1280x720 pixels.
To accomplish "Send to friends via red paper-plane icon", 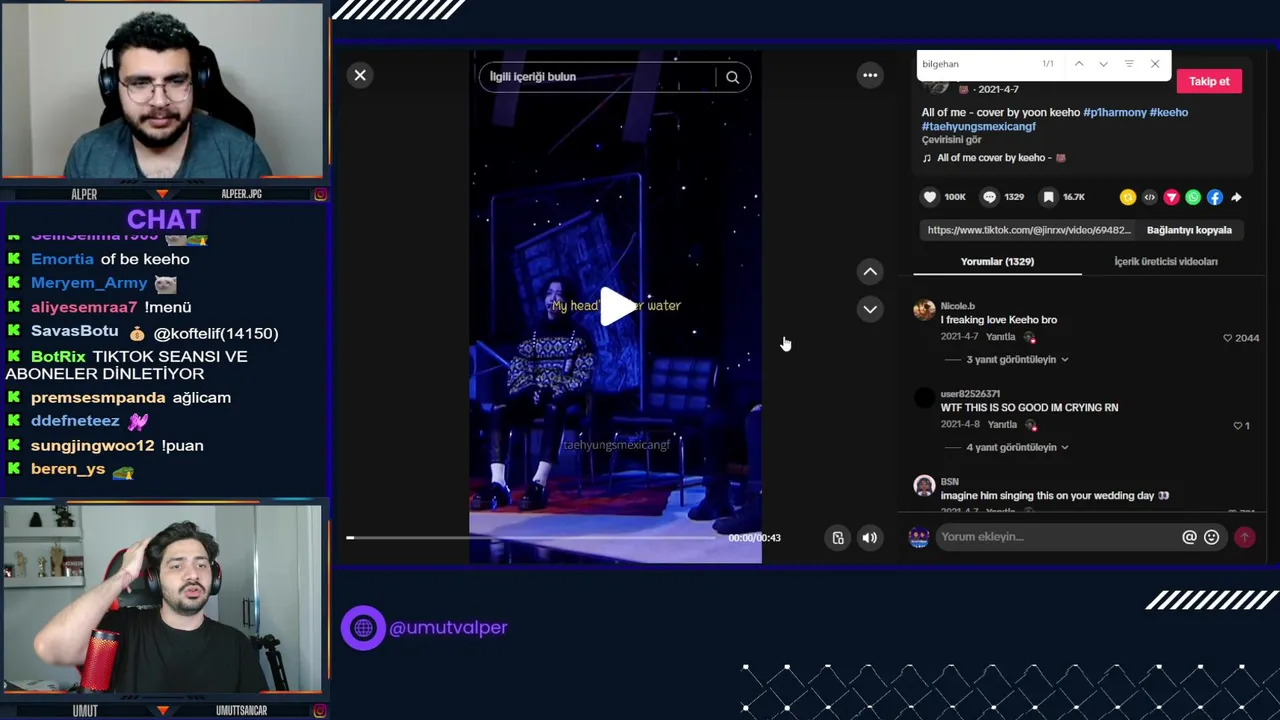I will click(1171, 197).
